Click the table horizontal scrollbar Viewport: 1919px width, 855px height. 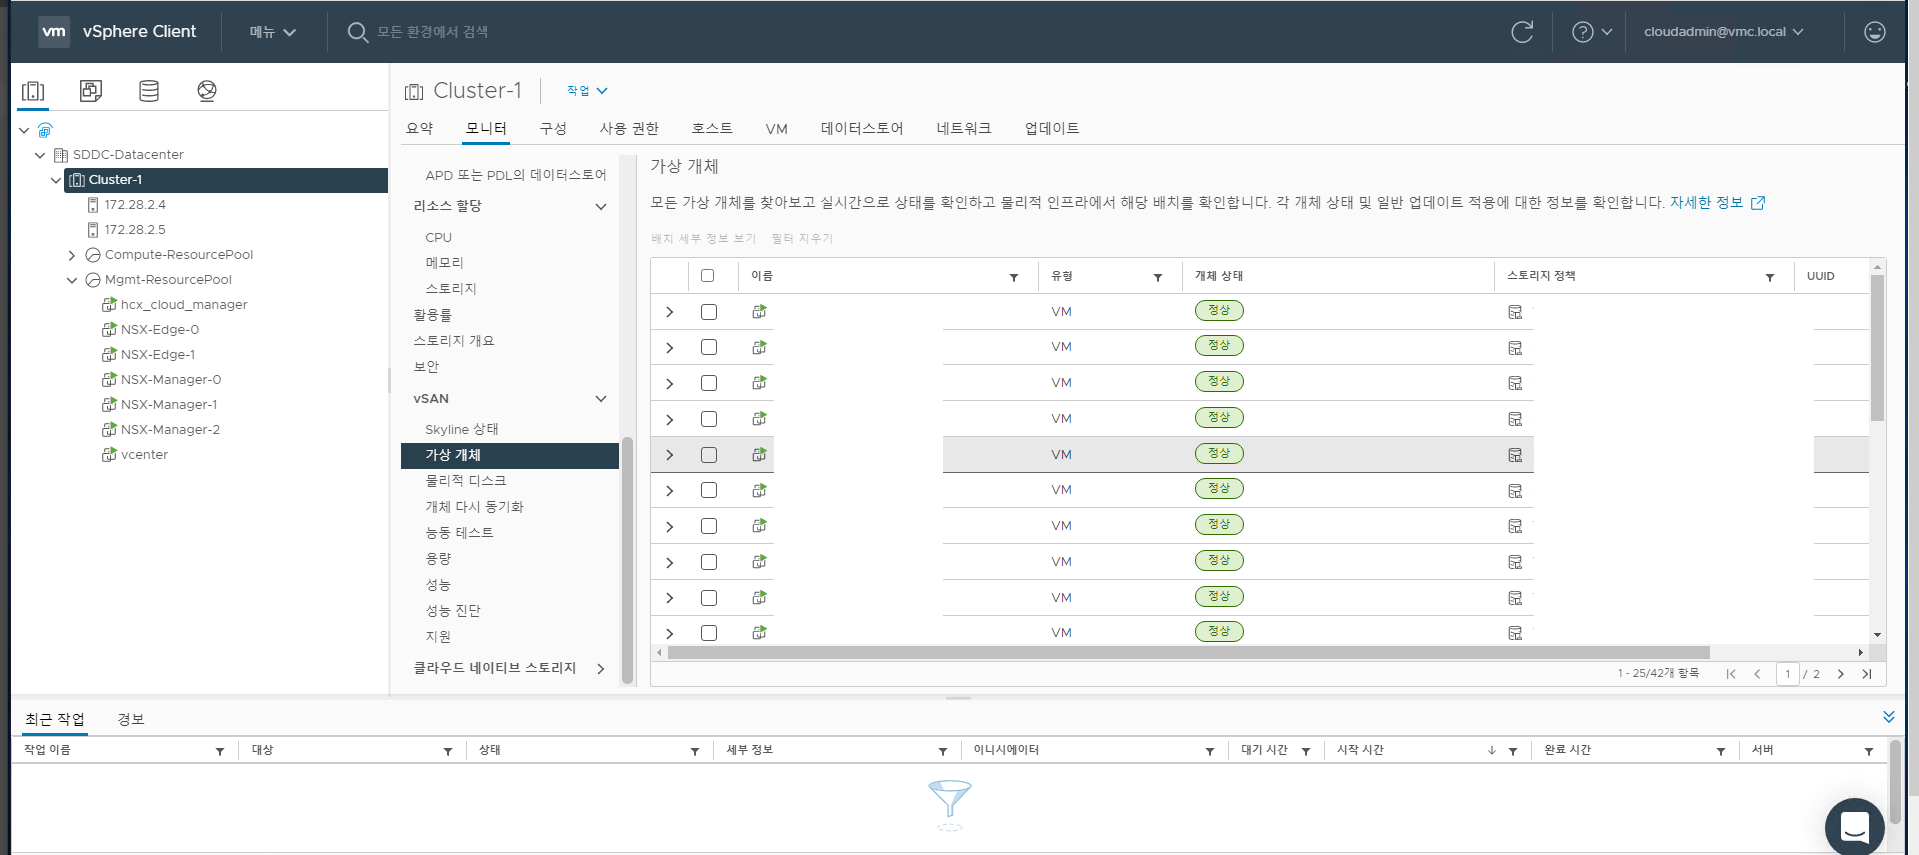[1188, 652]
